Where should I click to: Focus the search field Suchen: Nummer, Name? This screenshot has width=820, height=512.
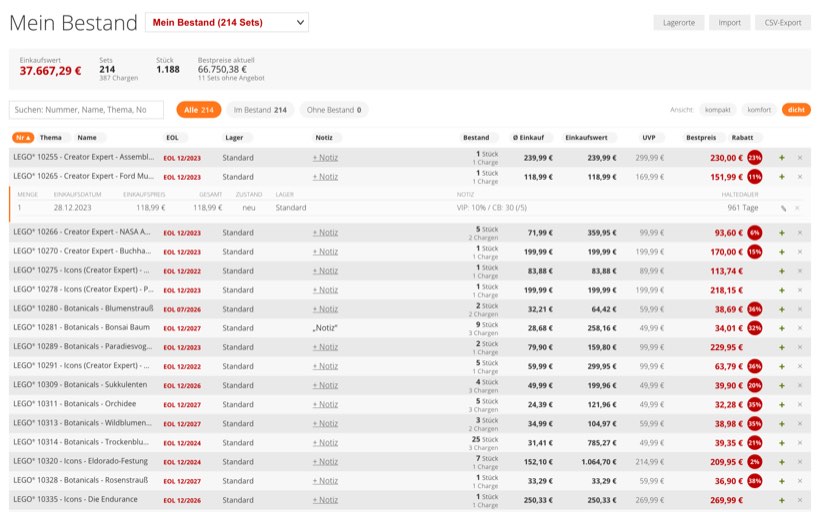tap(86, 110)
